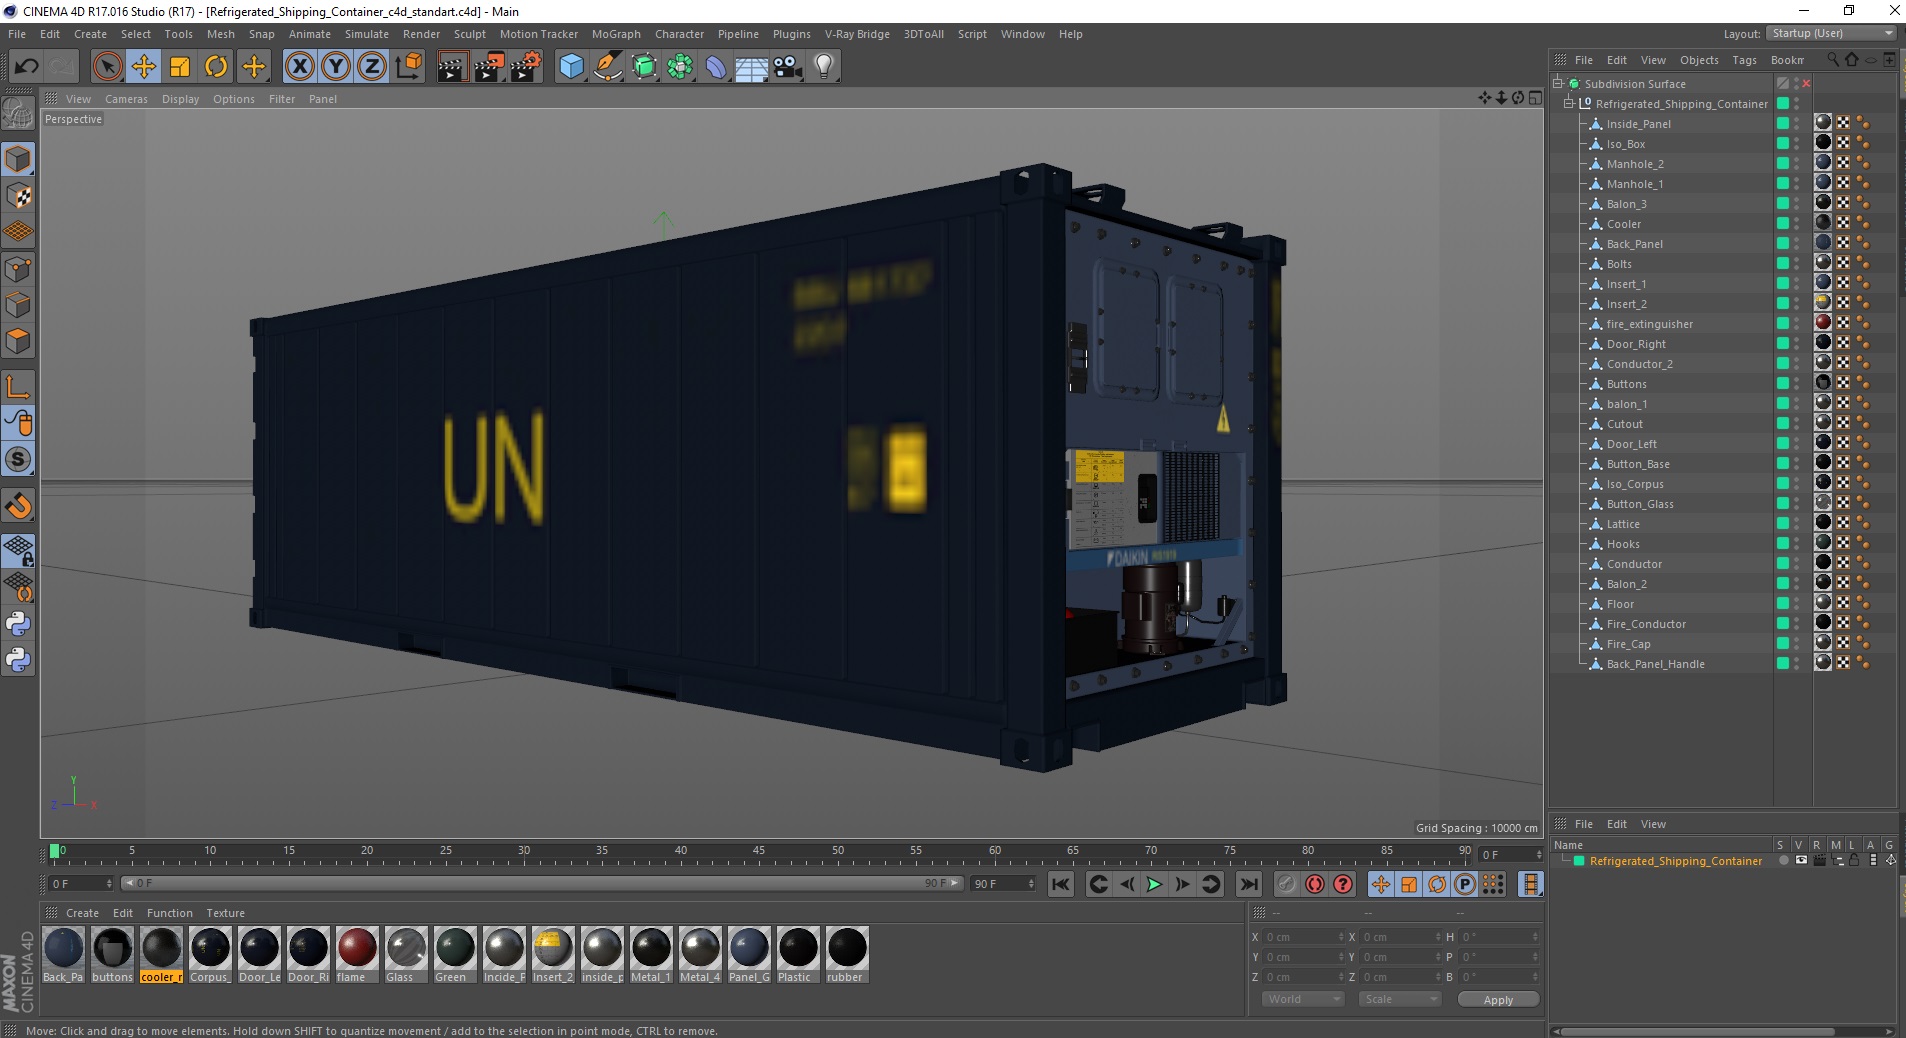
Task: Add a Camera object
Action: [788, 67]
